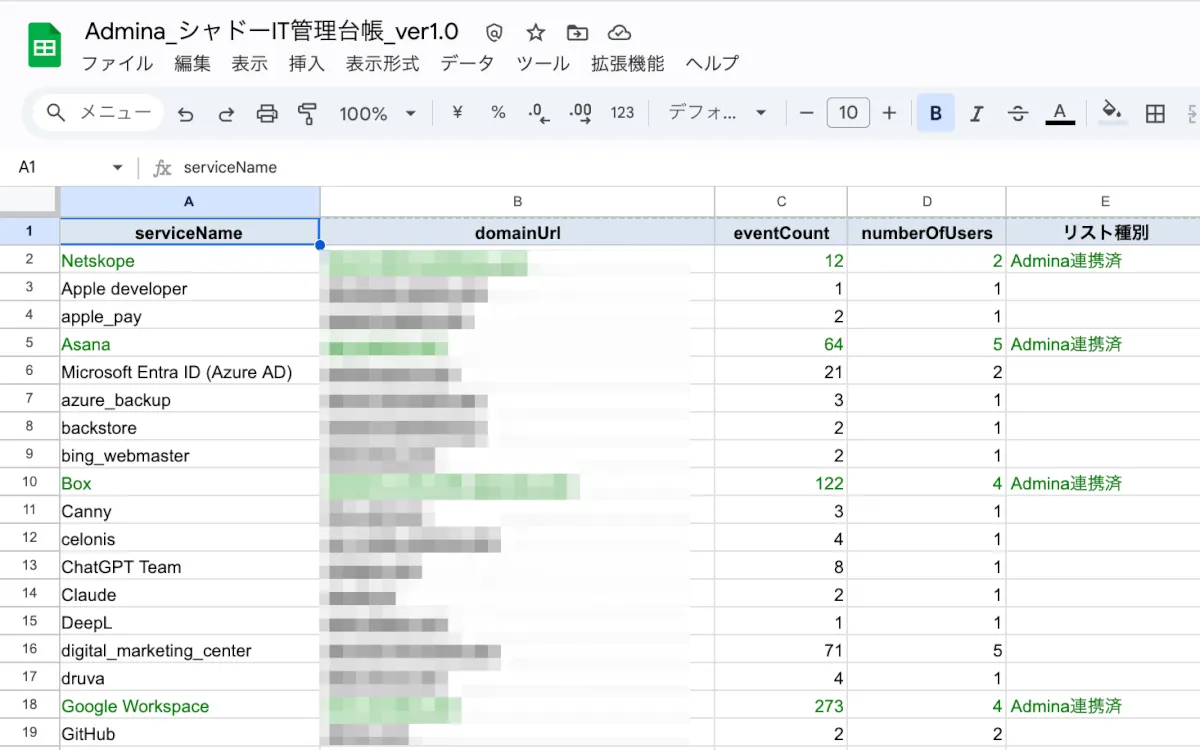Viewport: 1200px width, 750px height.
Task: Open the 100% zoom dropdown
Action: (x=376, y=113)
